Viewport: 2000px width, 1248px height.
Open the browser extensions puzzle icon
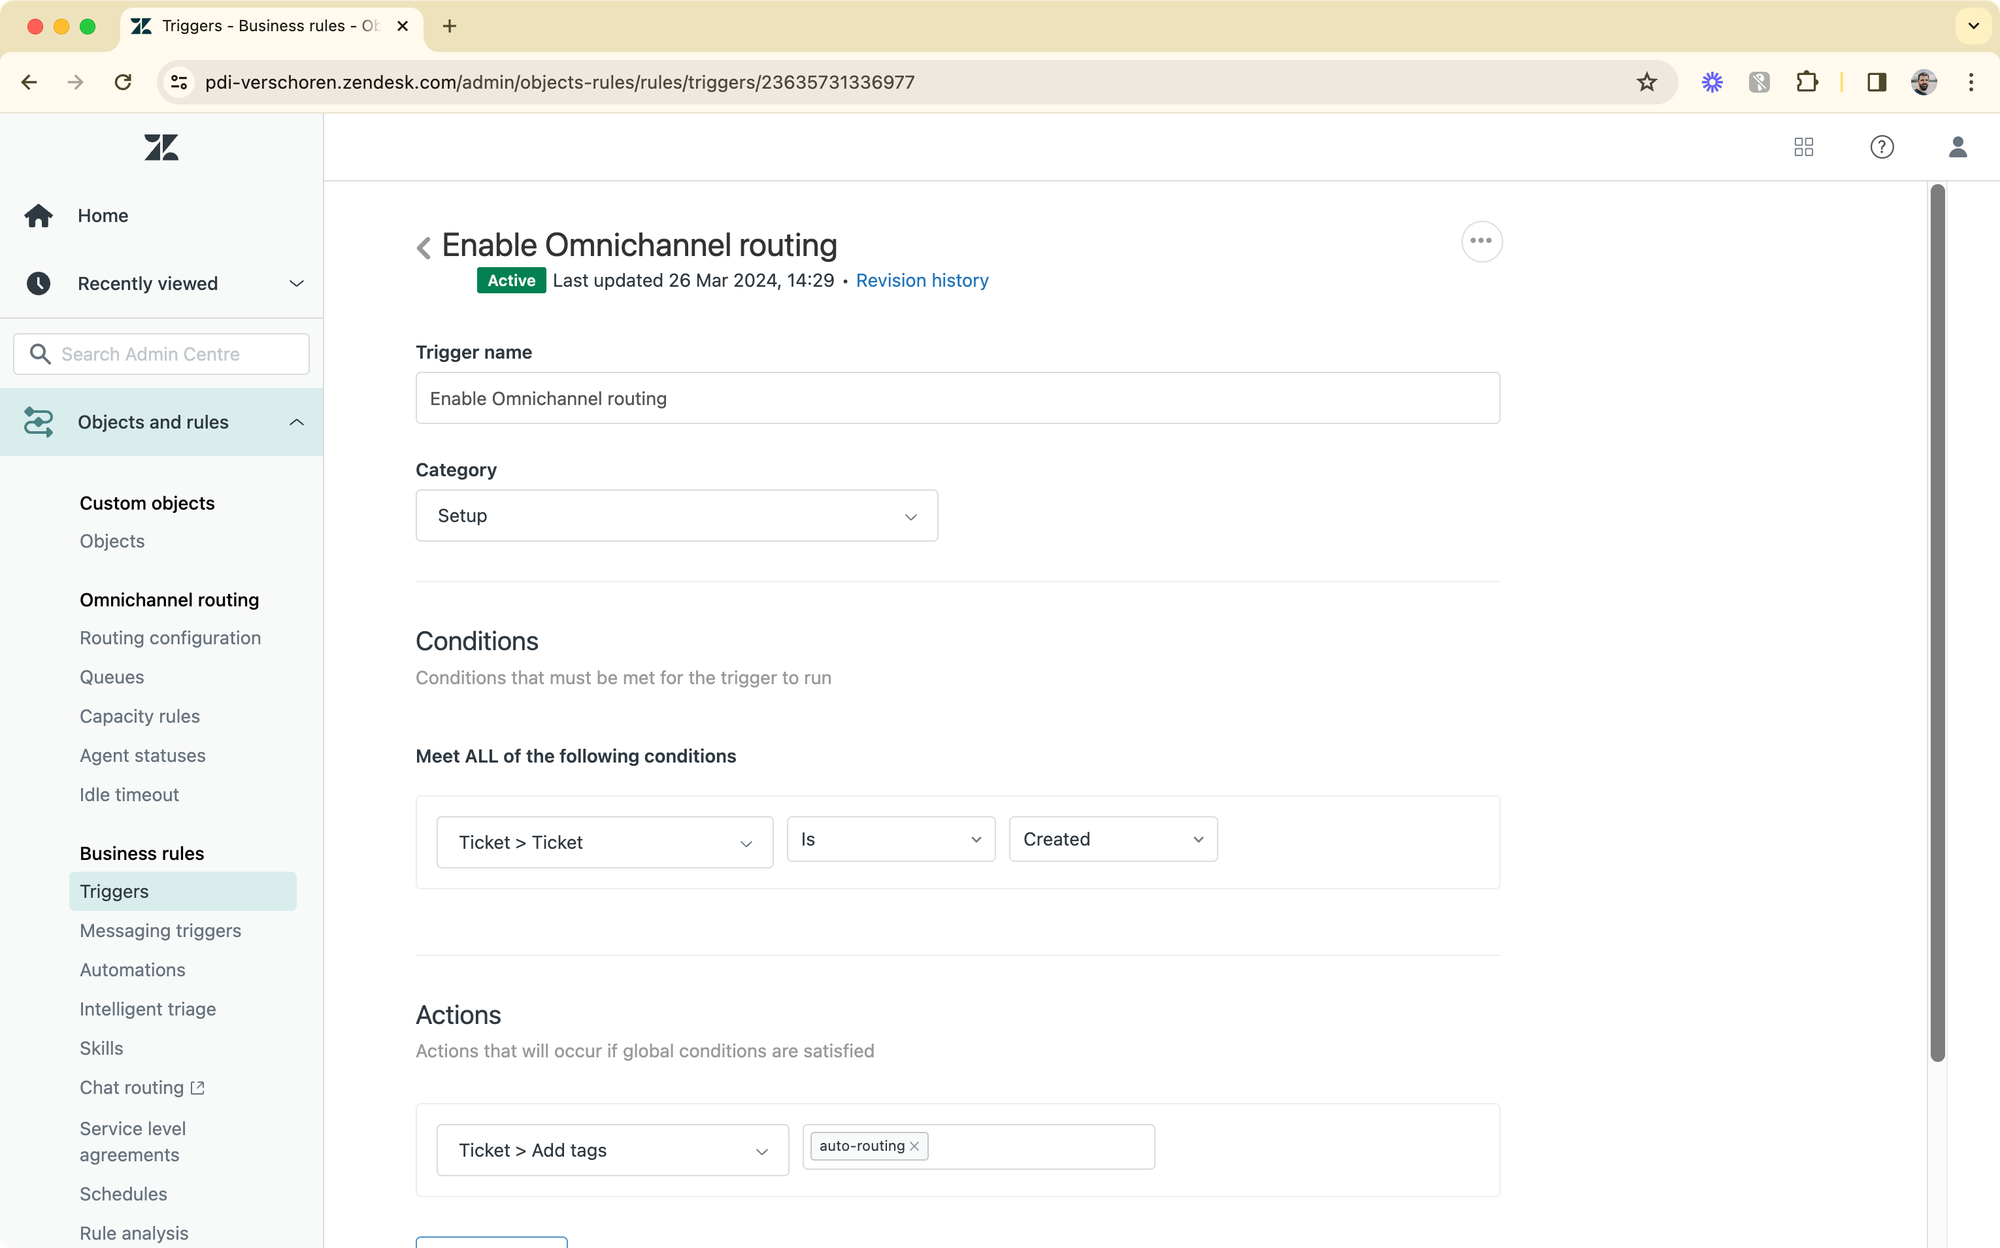click(x=1806, y=82)
